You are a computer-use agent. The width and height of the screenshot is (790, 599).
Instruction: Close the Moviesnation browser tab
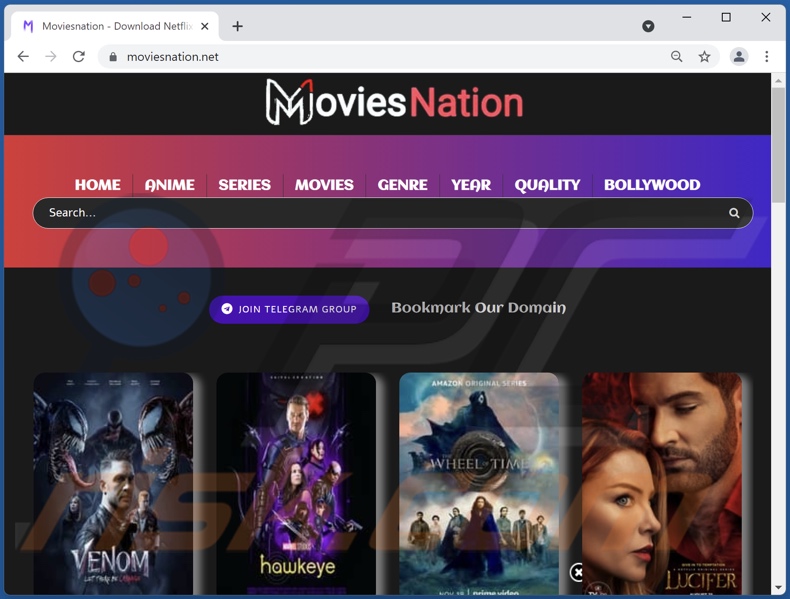point(205,26)
